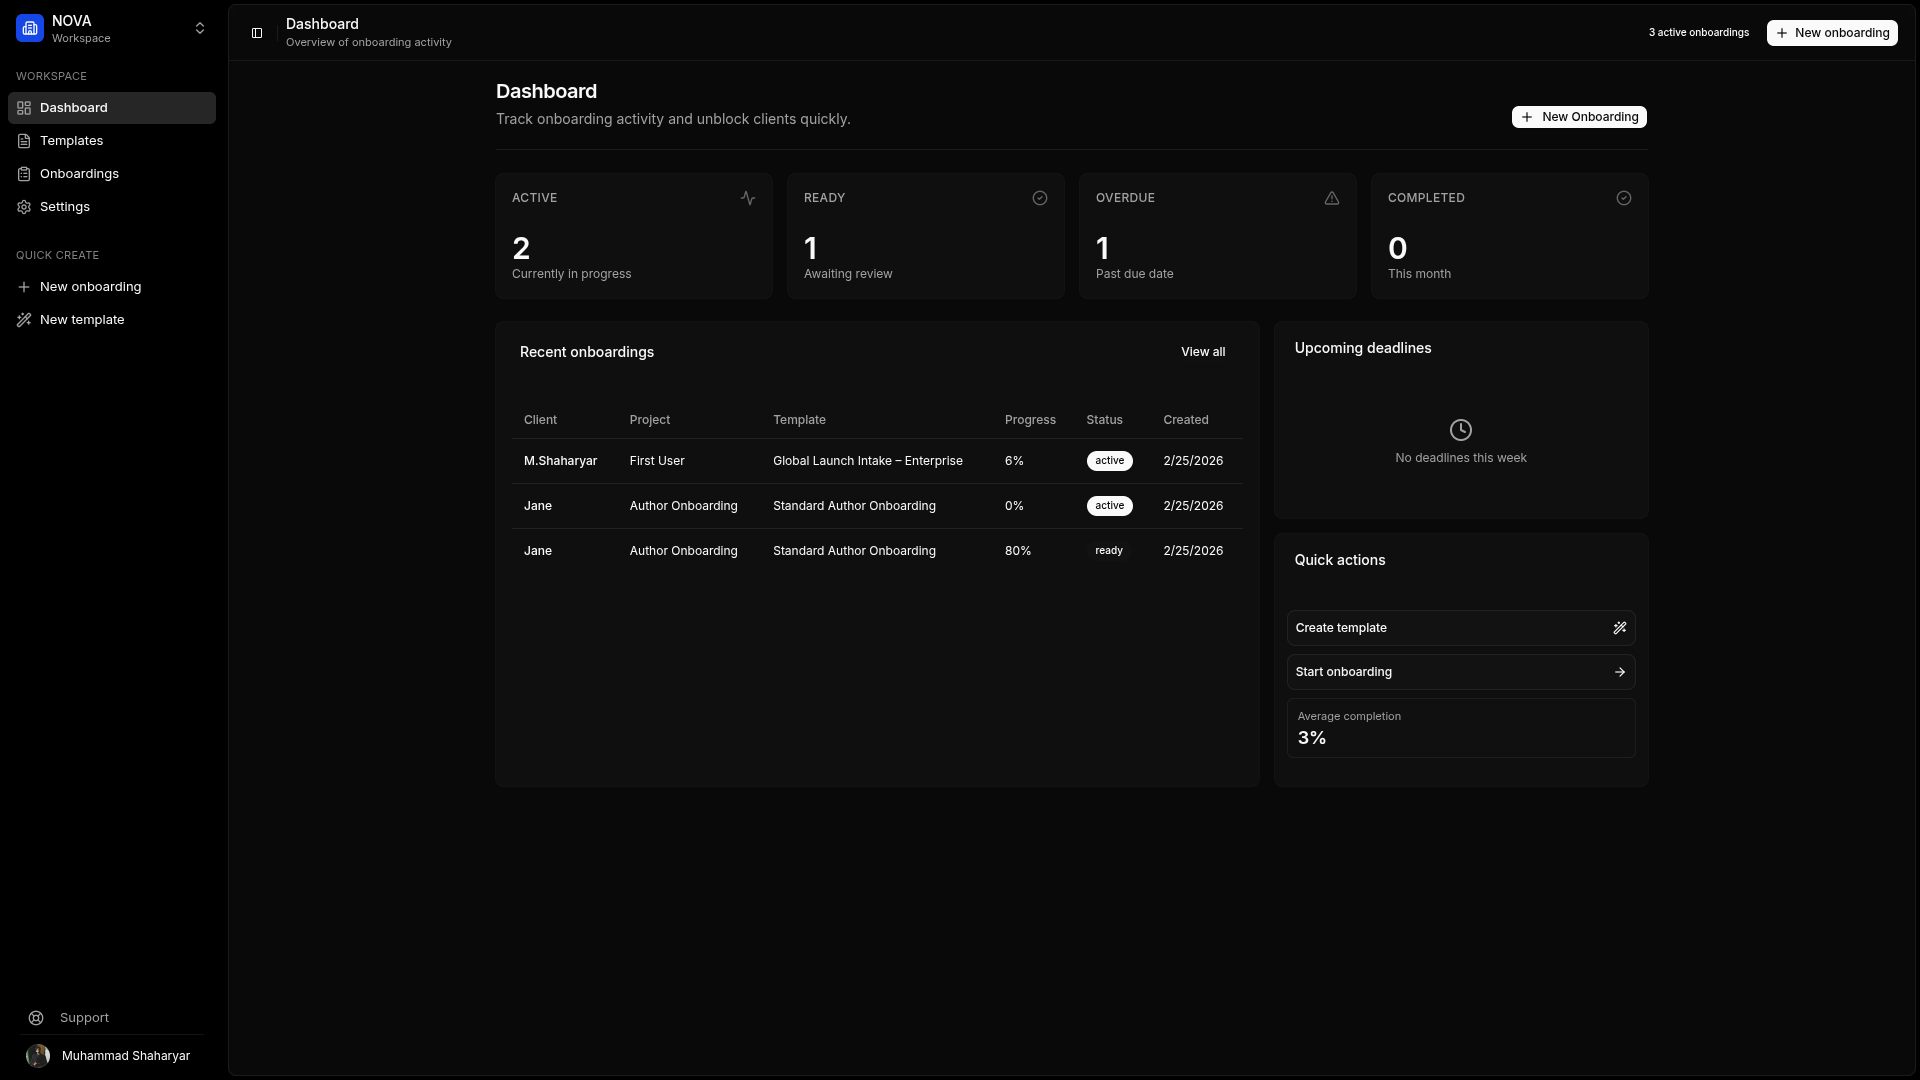Open View all recent onboardings
Screen dimensions: 1920x1080
pyautogui.click(x=1203, y=351)
